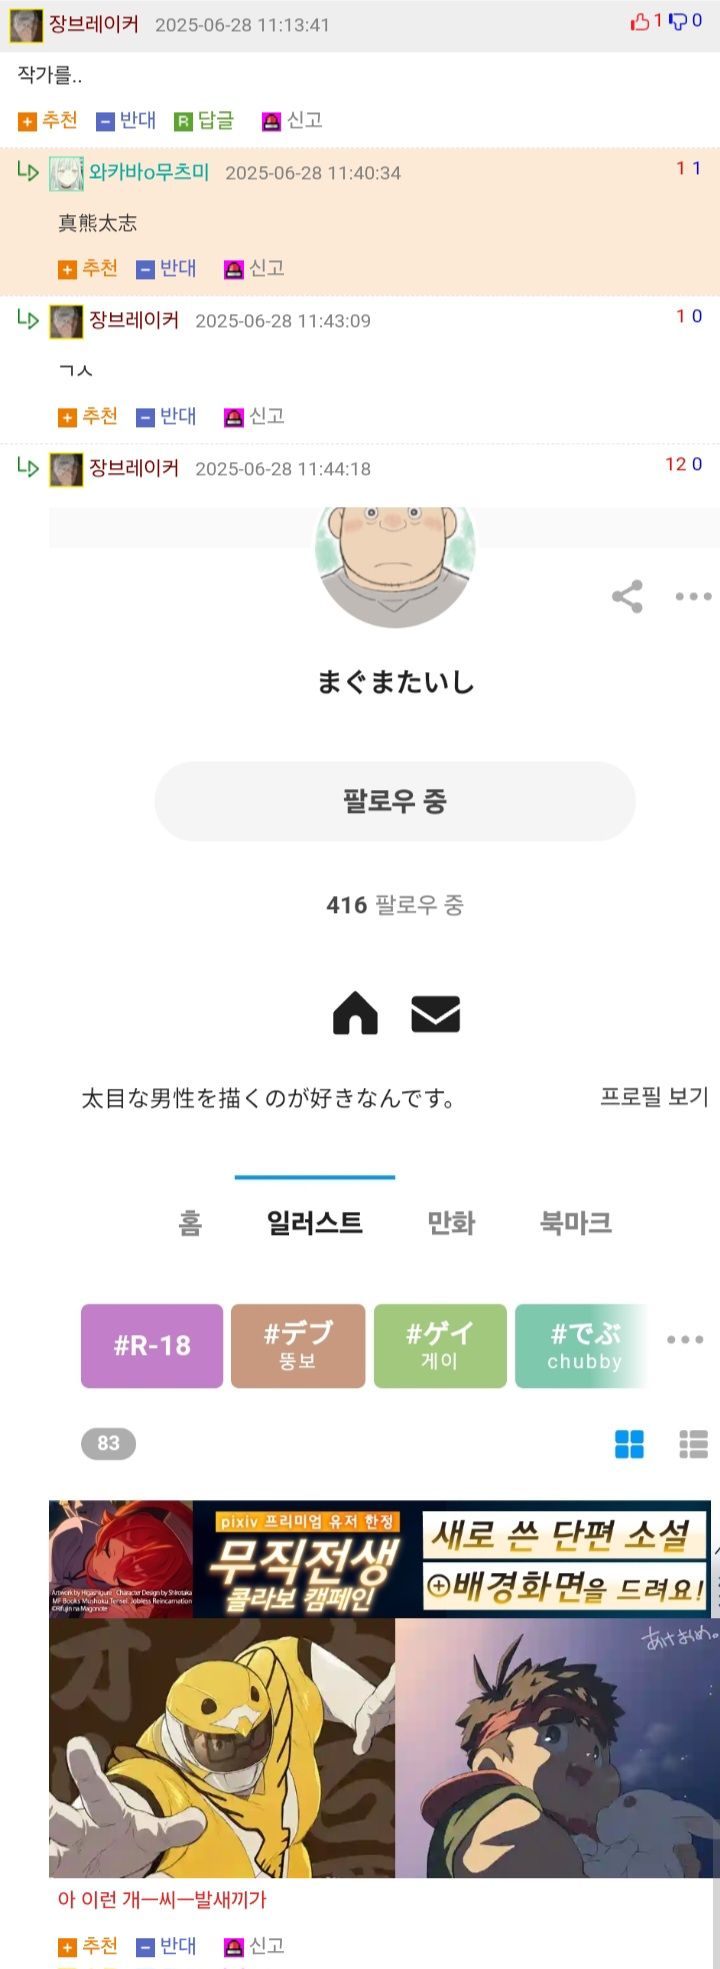Click the 반대 icon under 真熊太志 comment
This screenshot has width=720, height=1969.
click(146, 269)
